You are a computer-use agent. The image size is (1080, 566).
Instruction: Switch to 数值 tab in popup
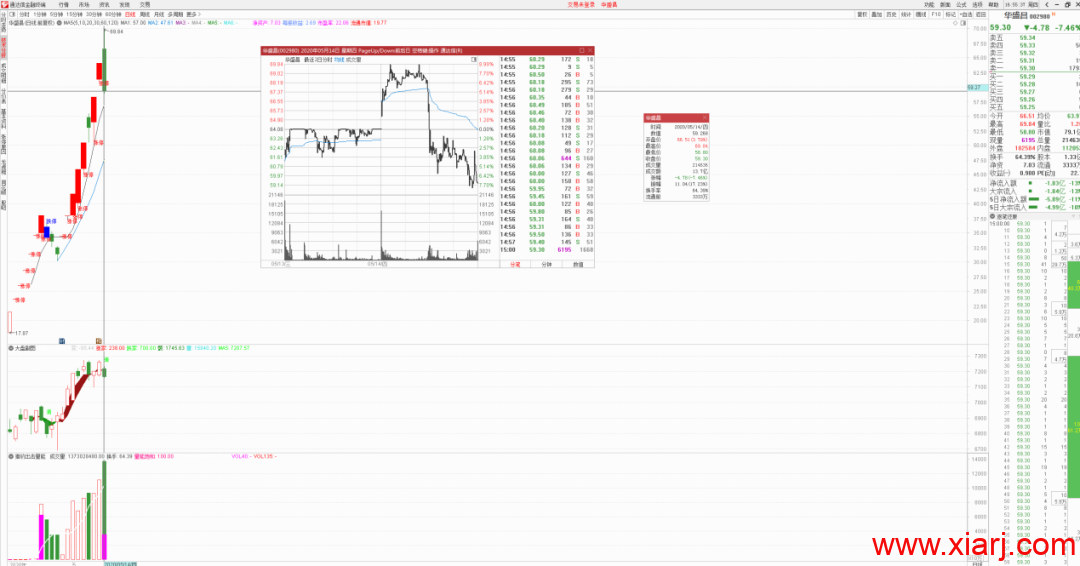click(578, 264)
